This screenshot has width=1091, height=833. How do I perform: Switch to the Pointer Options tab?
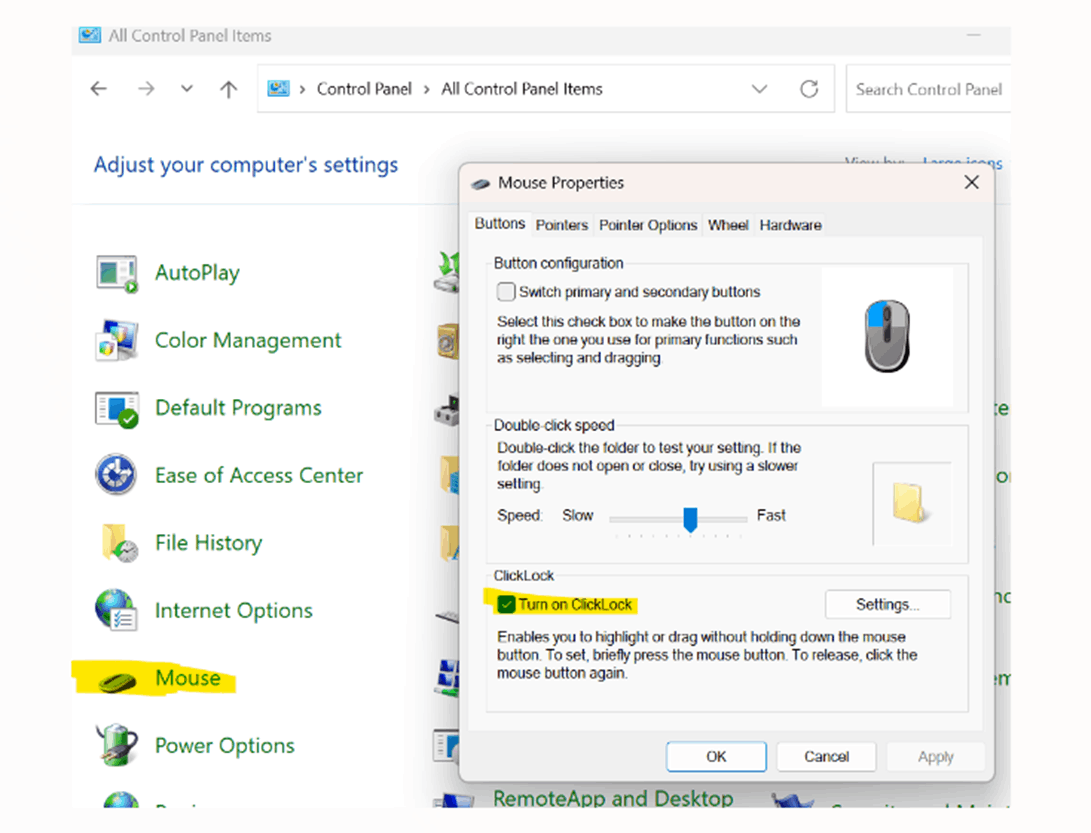[648, 225]
